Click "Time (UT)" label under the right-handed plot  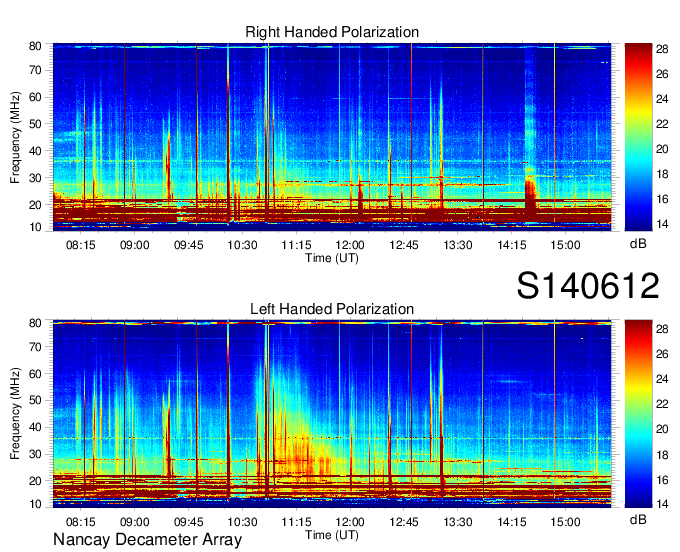click(x=332, y=258)
